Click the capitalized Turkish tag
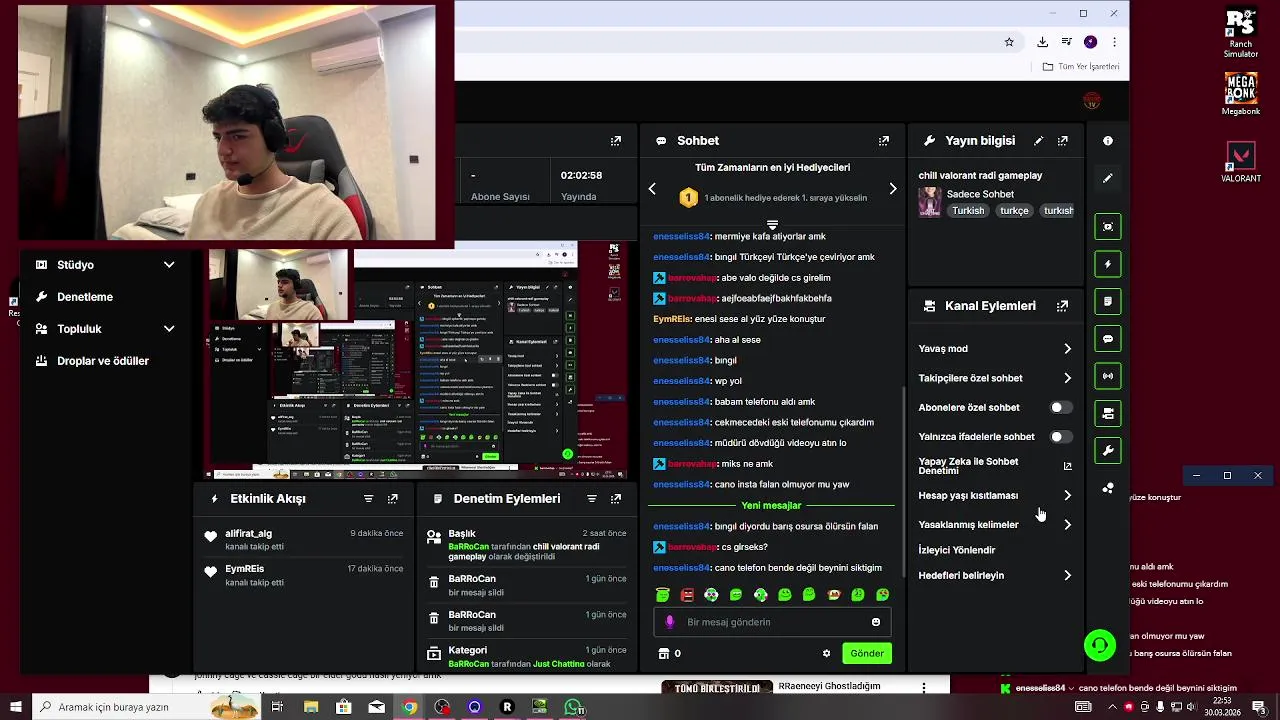 968,211
